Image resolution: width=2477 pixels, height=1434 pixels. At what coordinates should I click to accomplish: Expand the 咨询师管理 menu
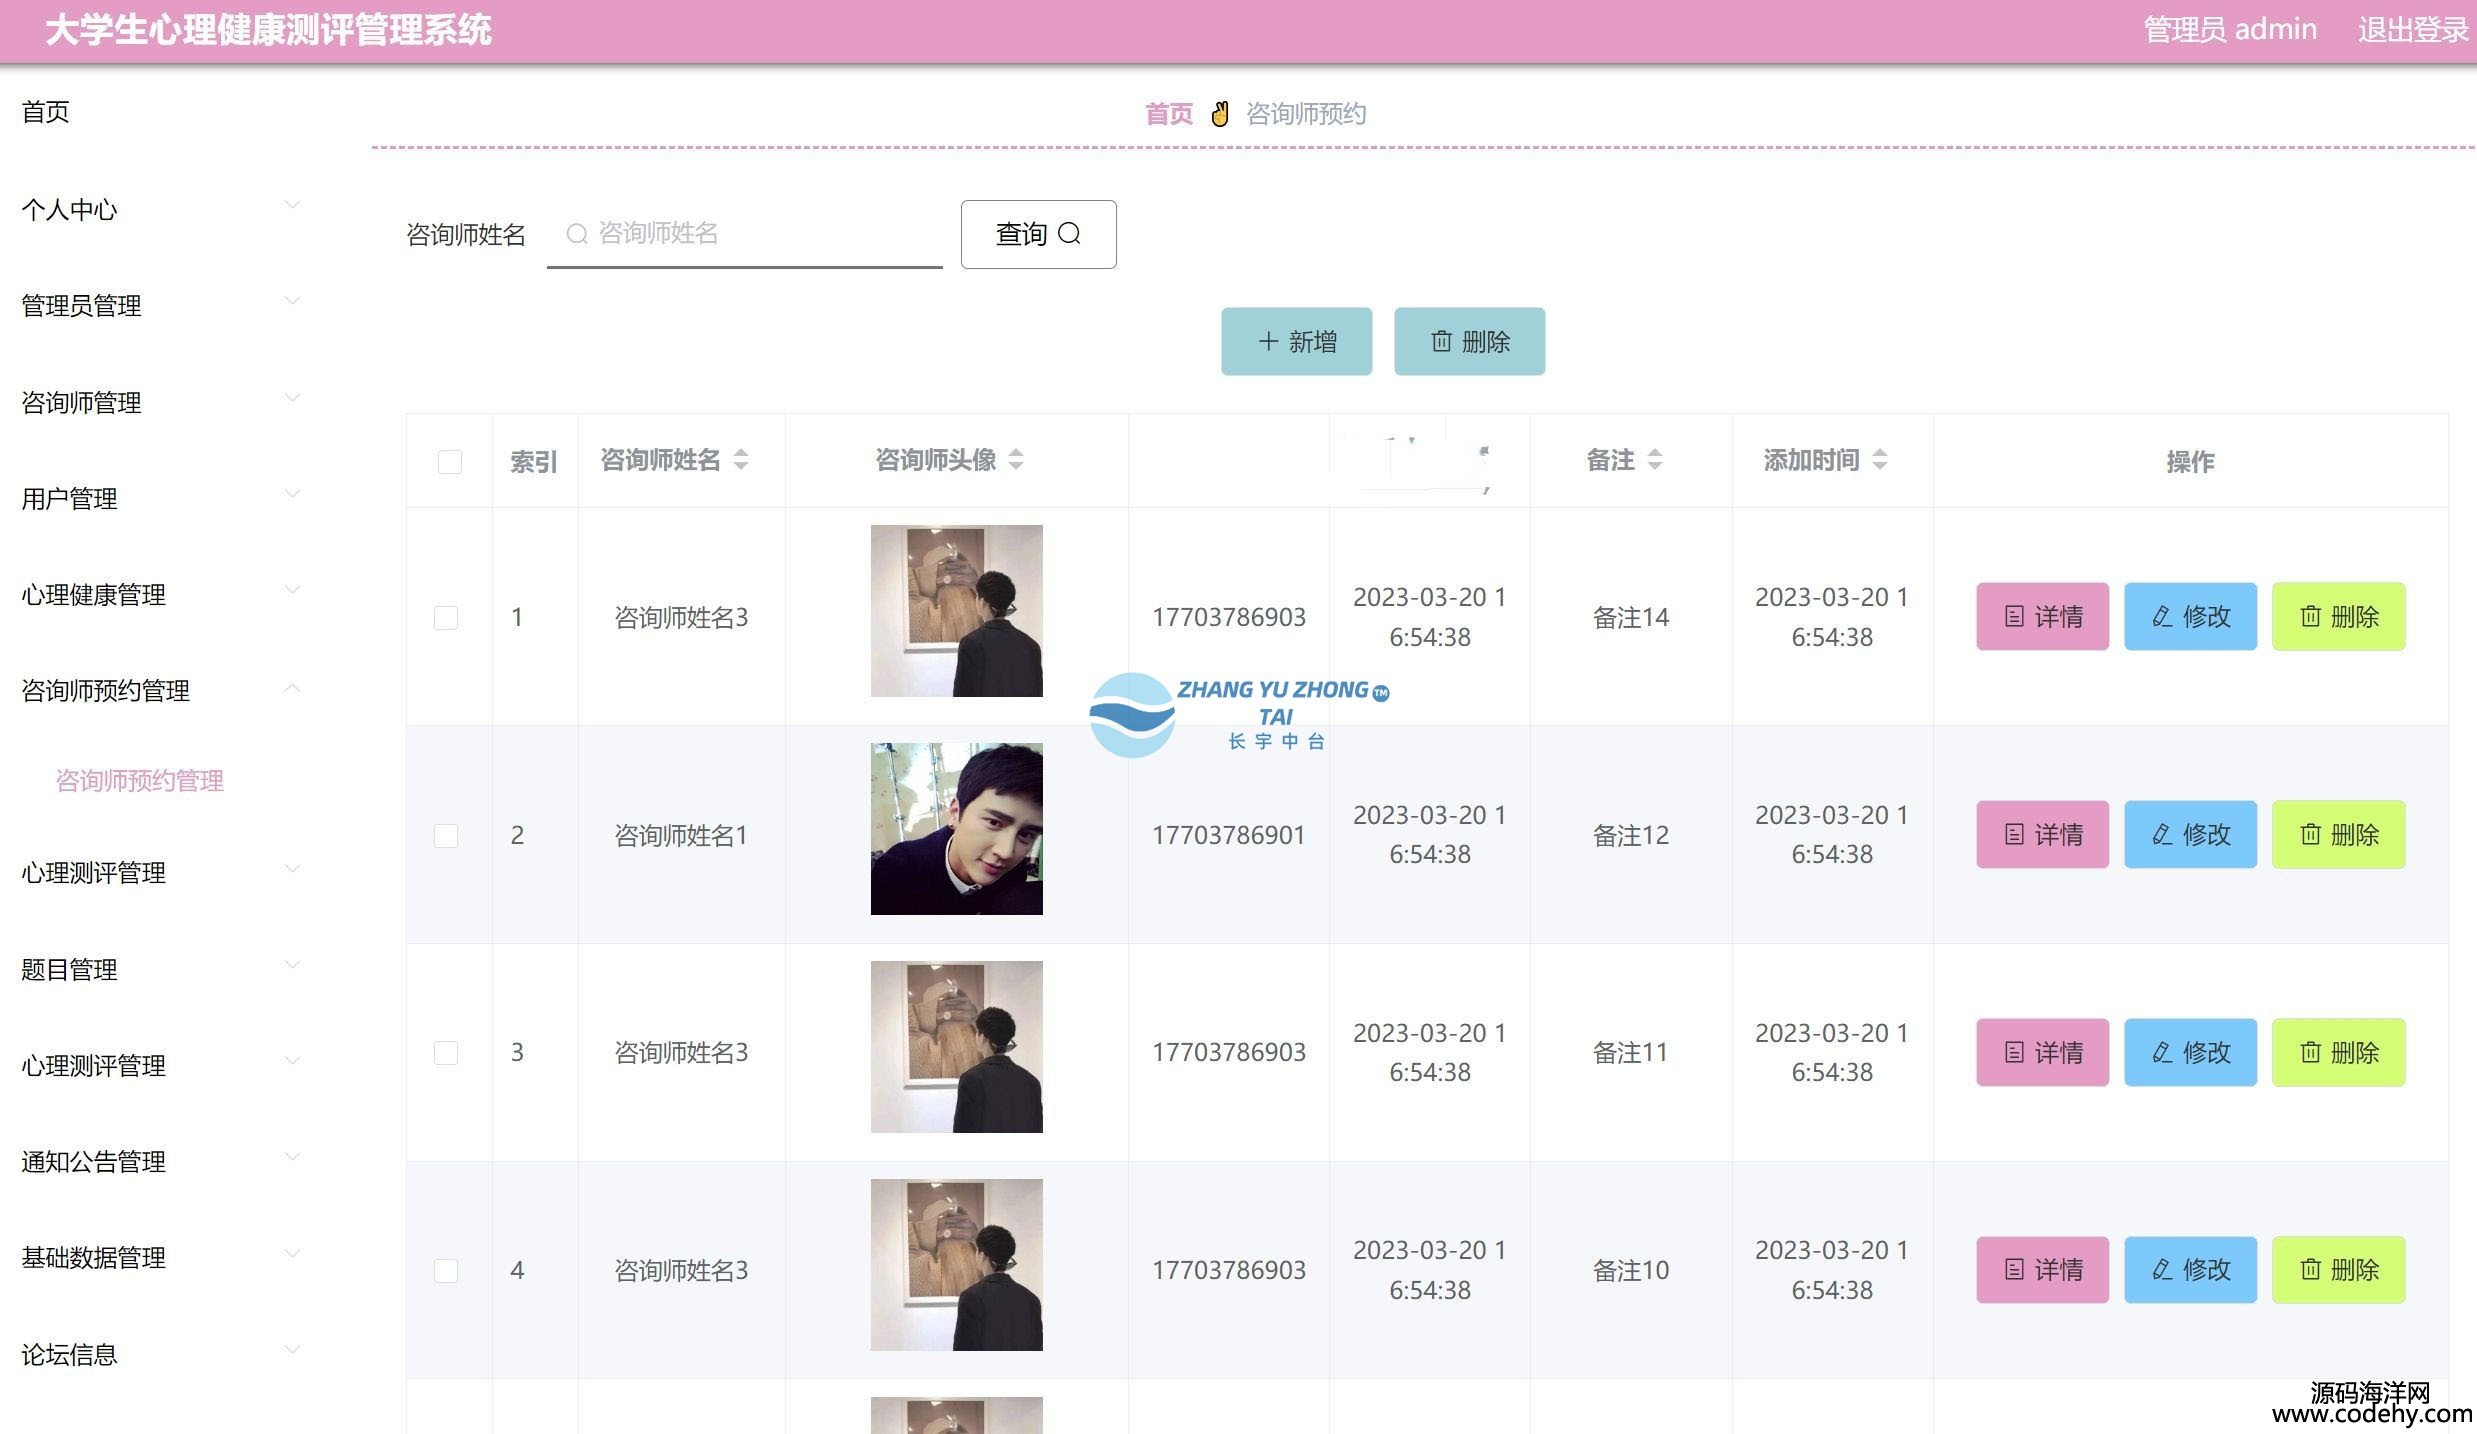[x=161, y=402]
